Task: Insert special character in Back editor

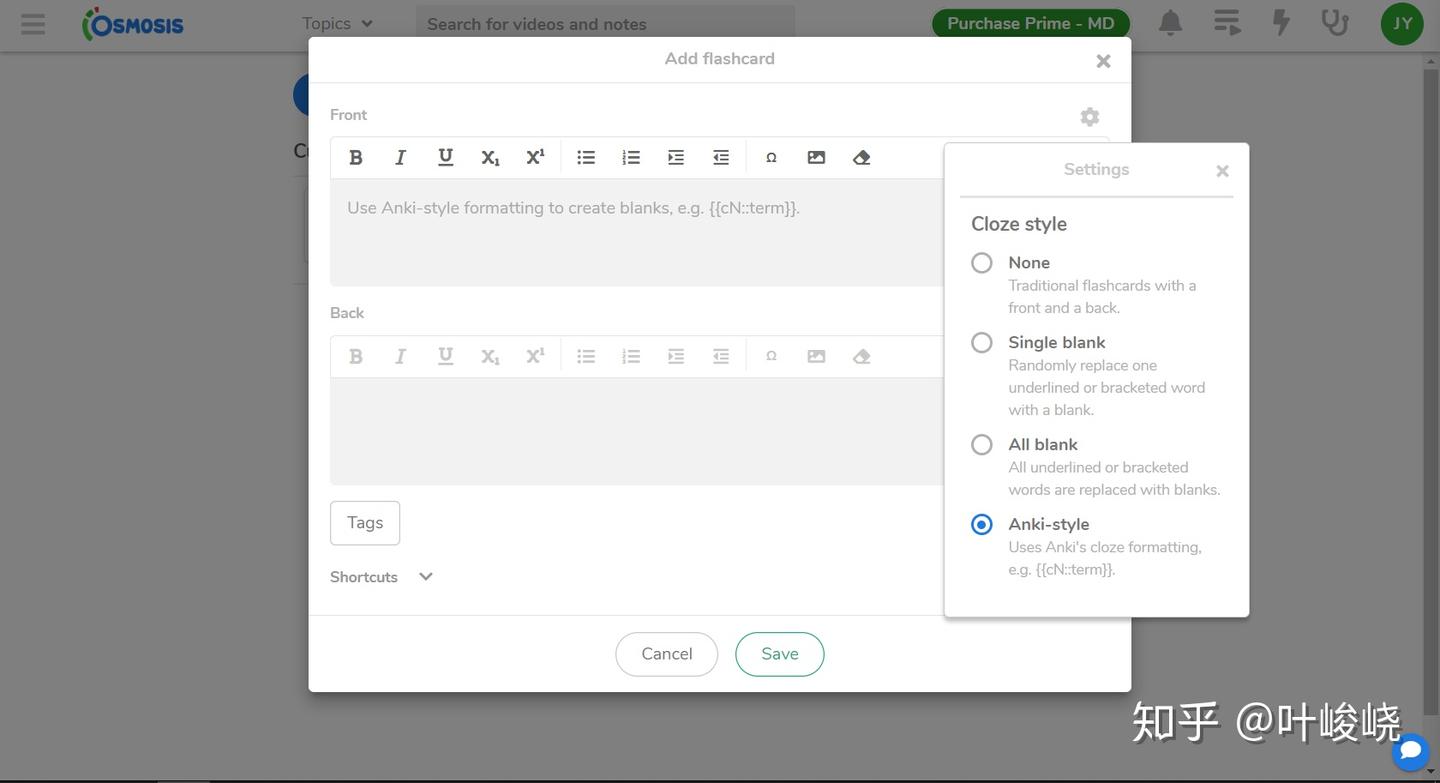Action: (x=771, y=356)
